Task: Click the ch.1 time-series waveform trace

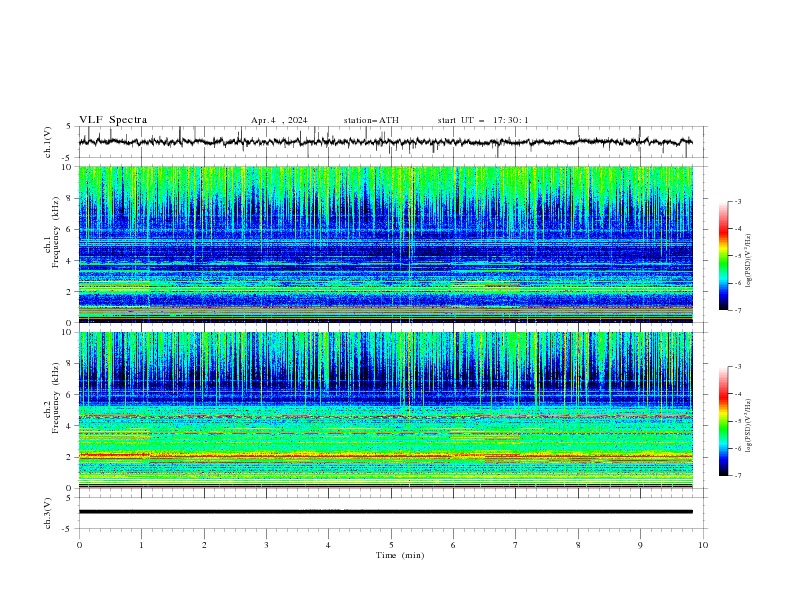Action: [385, 142]
